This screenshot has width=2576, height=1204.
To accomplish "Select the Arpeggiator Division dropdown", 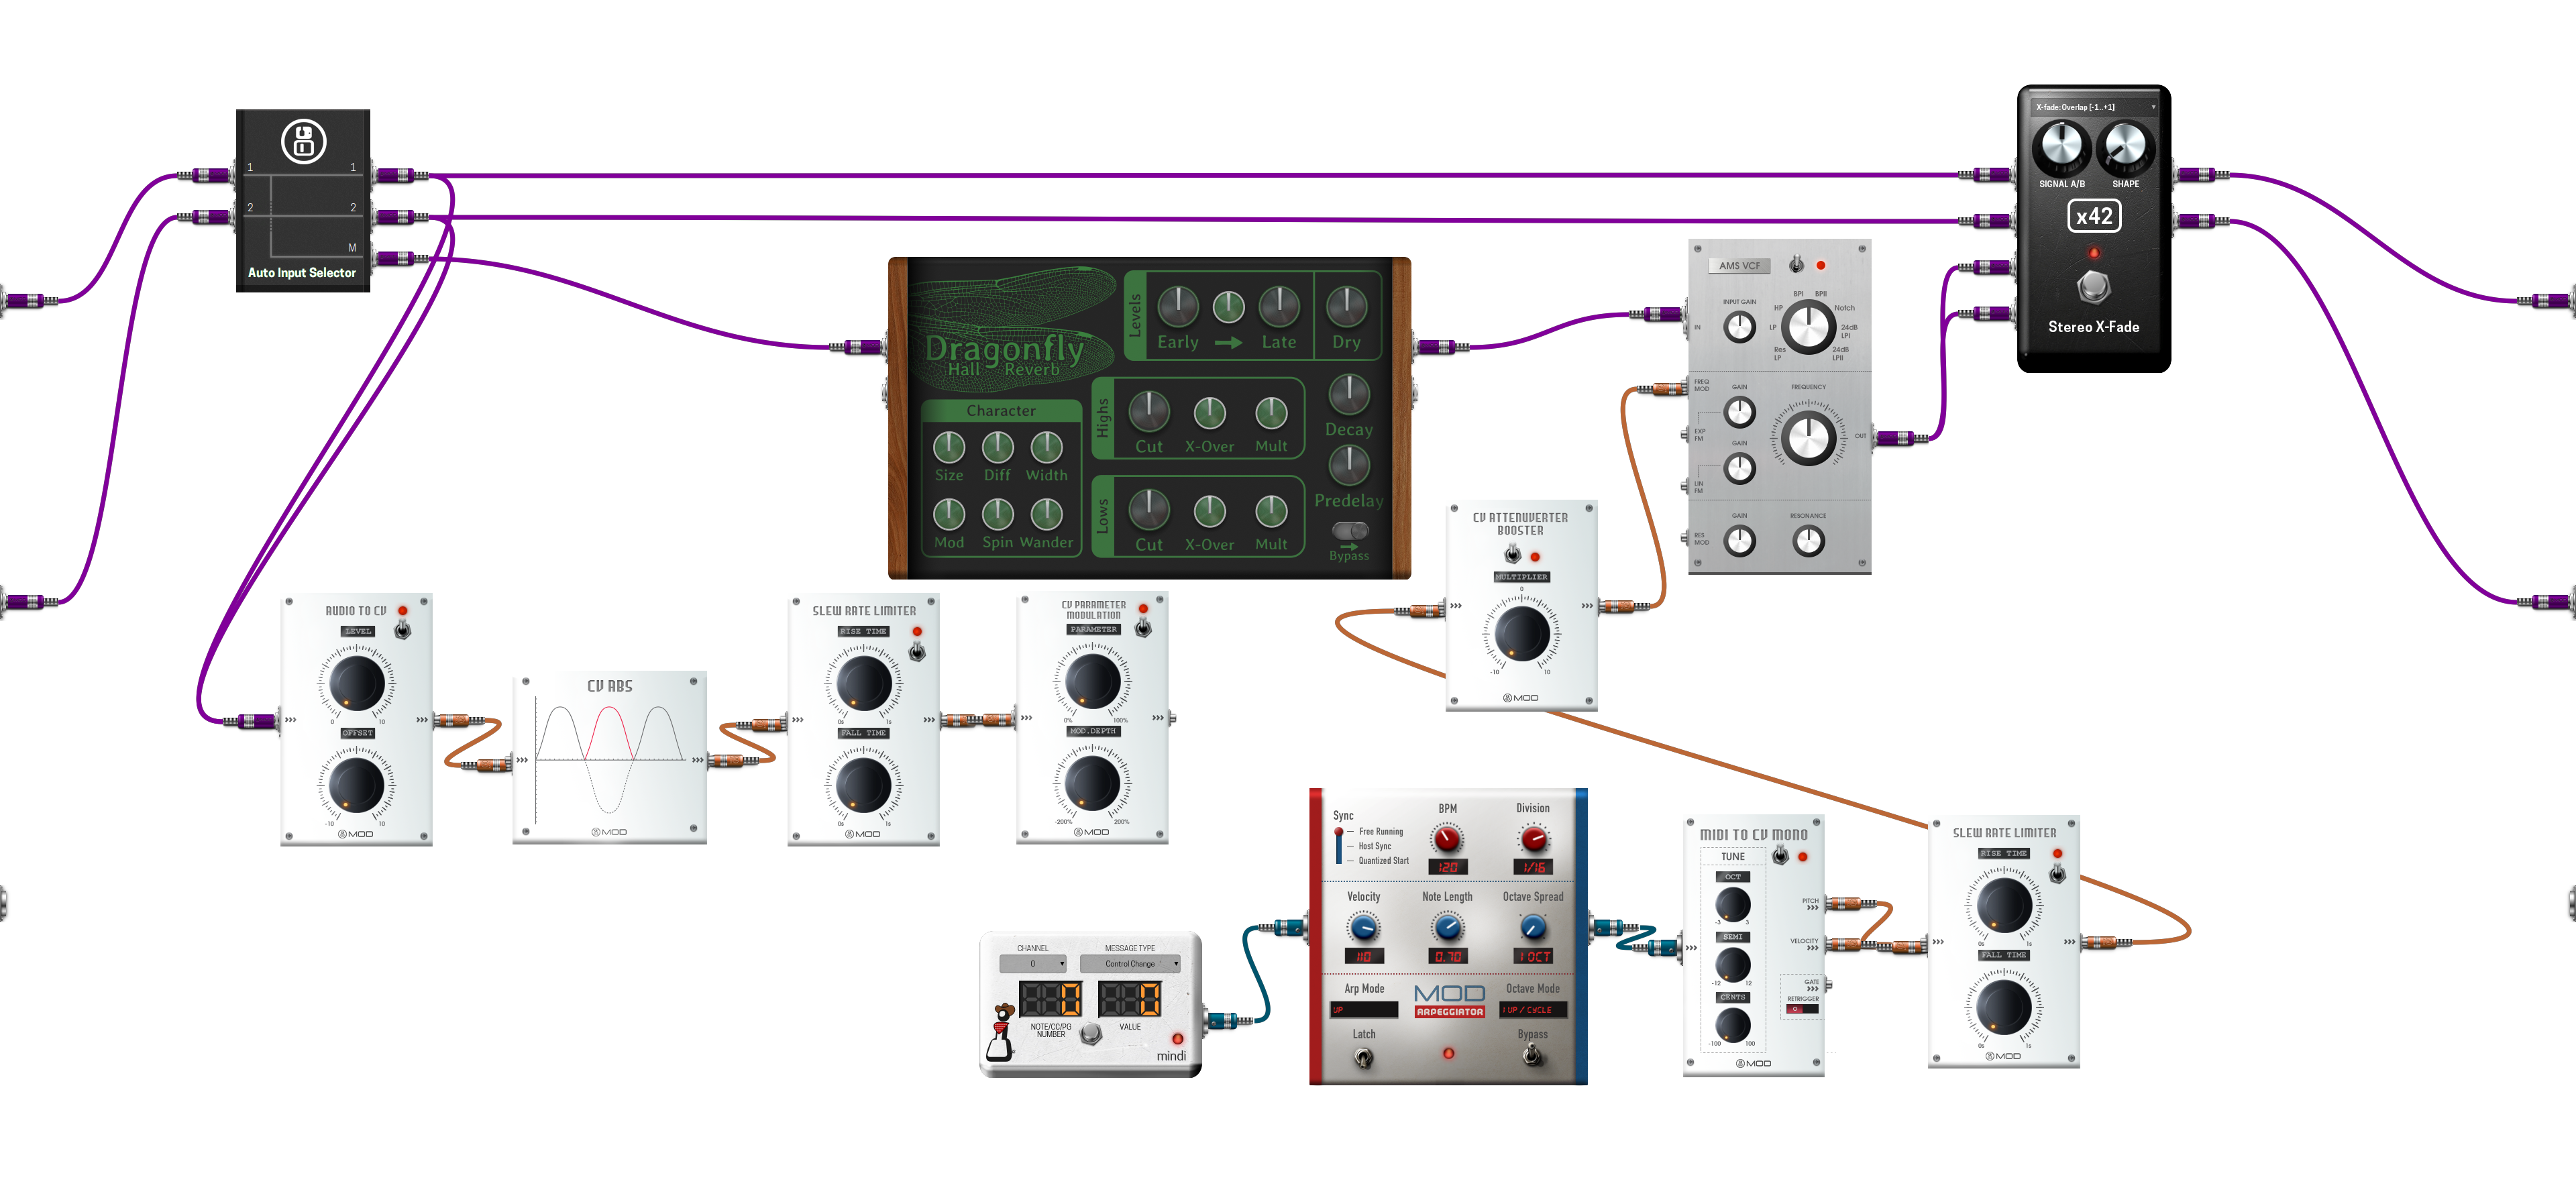I will coord(1538,866).
